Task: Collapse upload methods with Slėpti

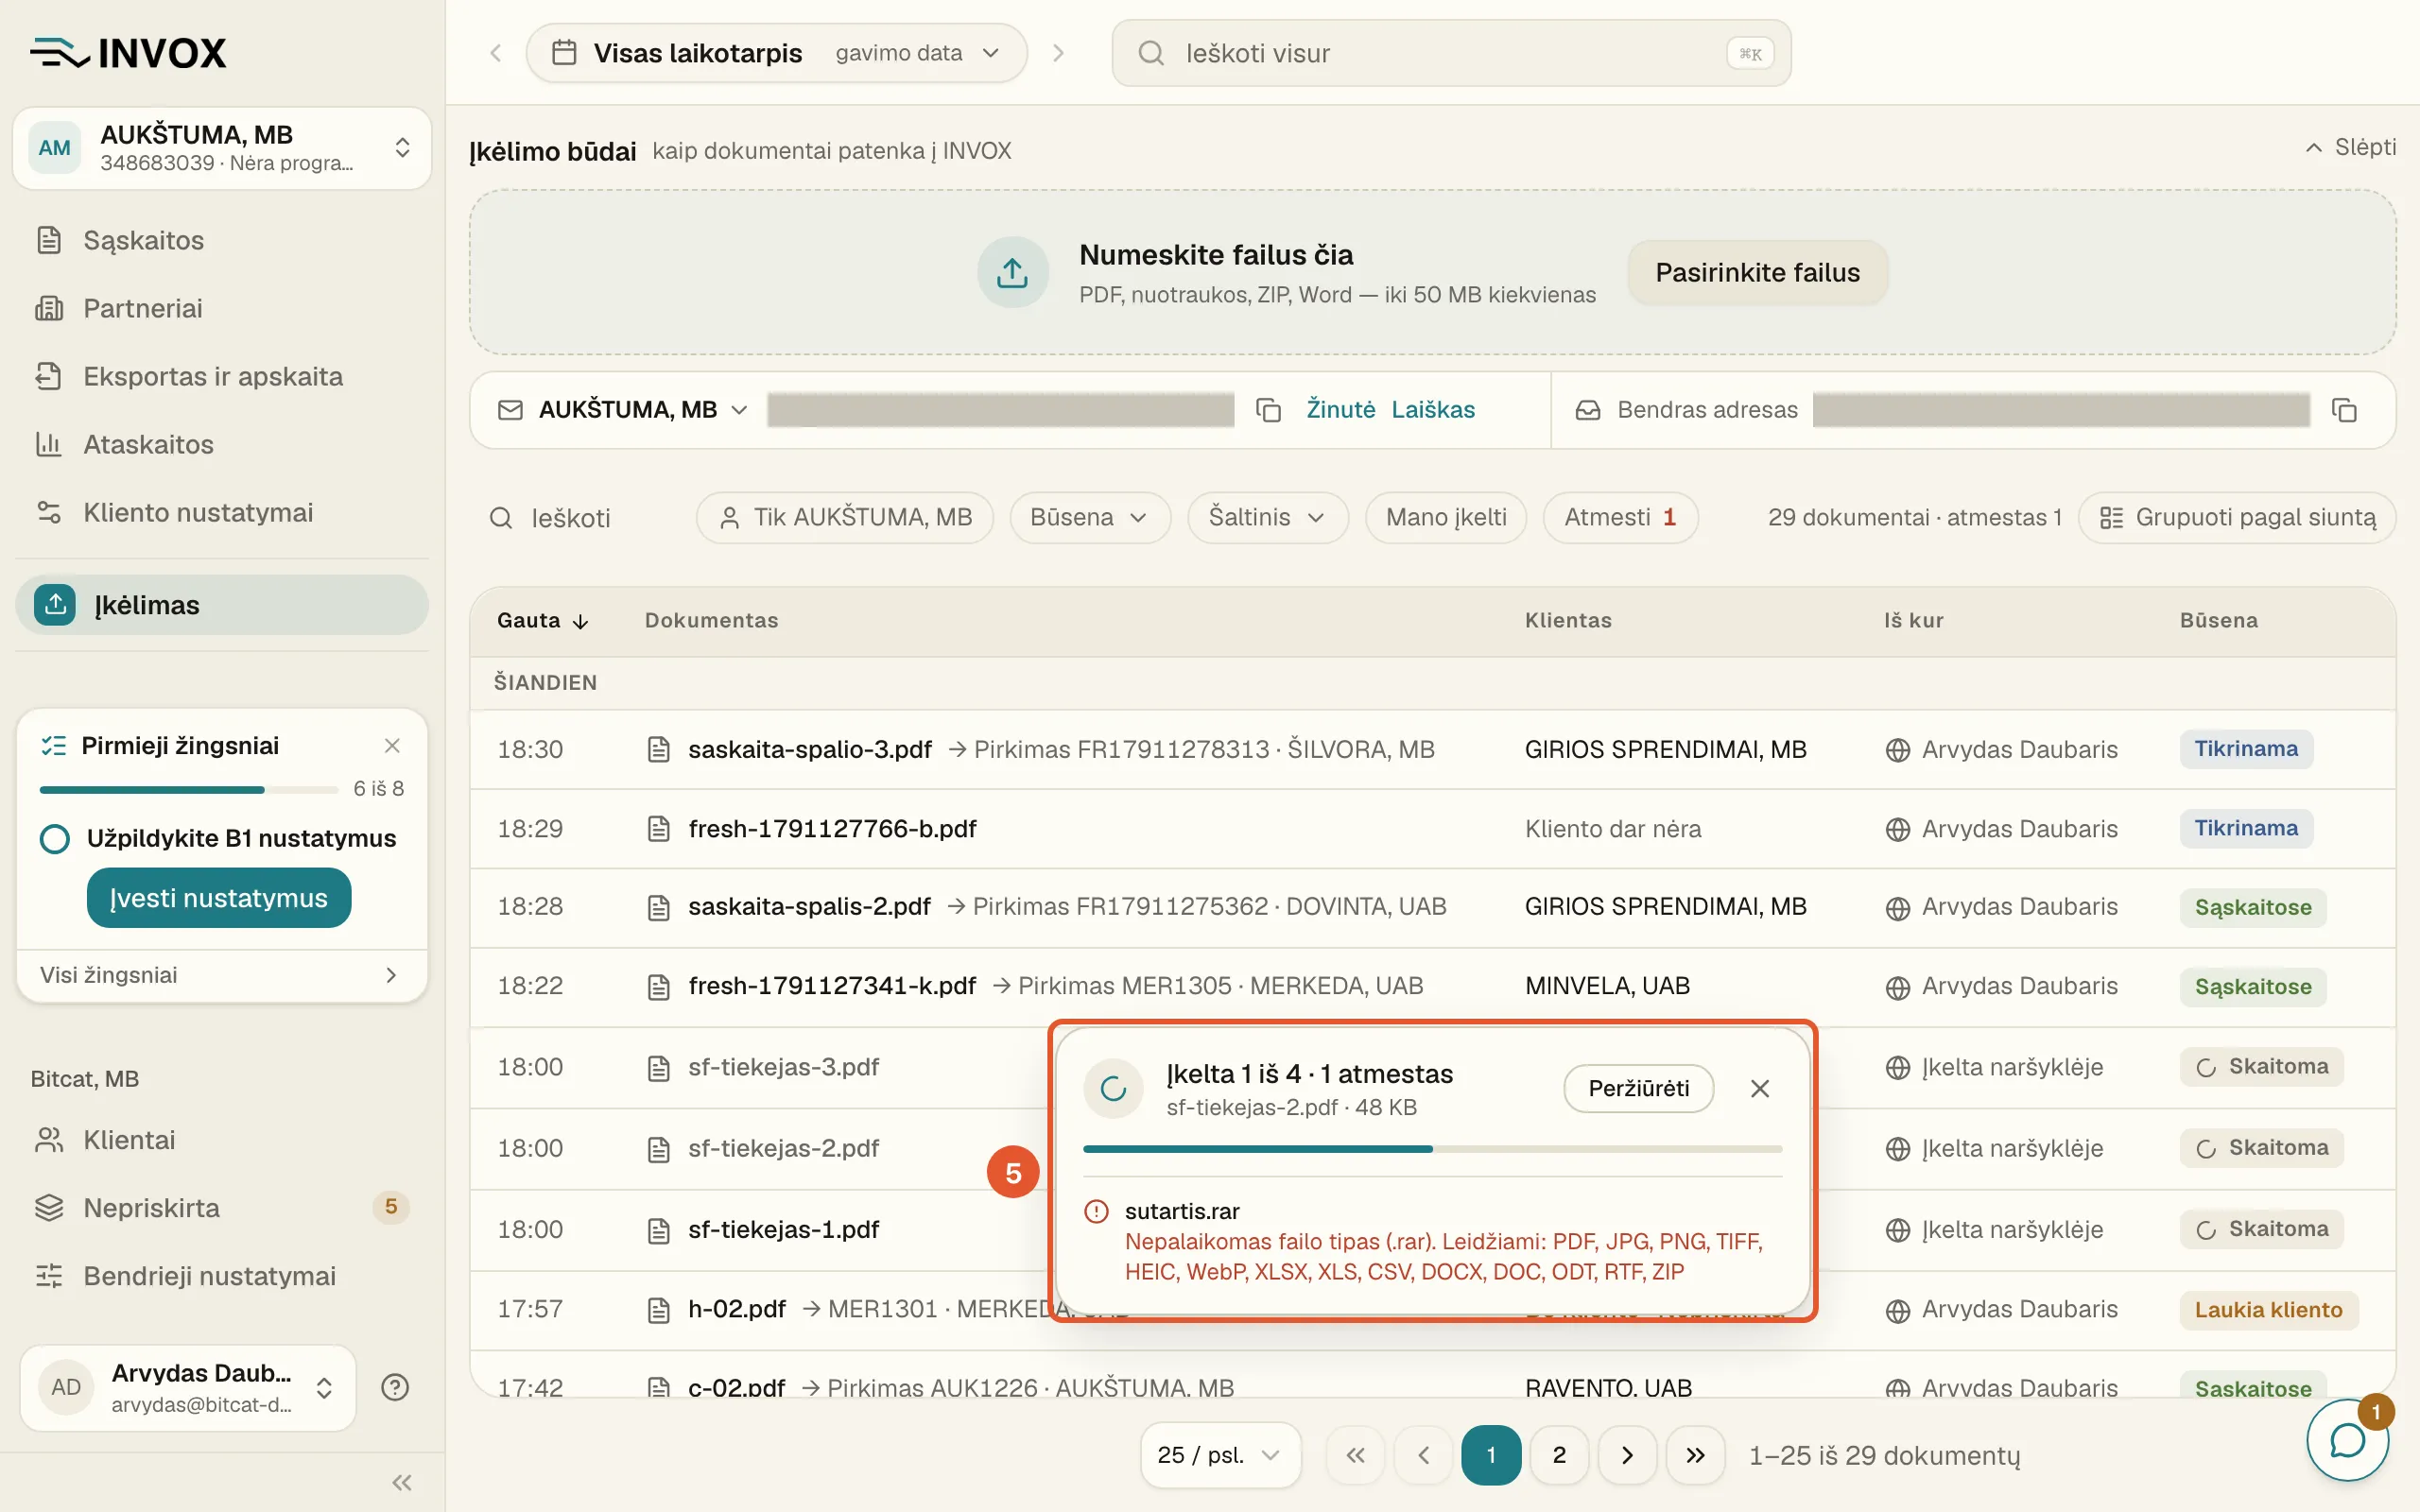Action: [x=2350, y=148]
